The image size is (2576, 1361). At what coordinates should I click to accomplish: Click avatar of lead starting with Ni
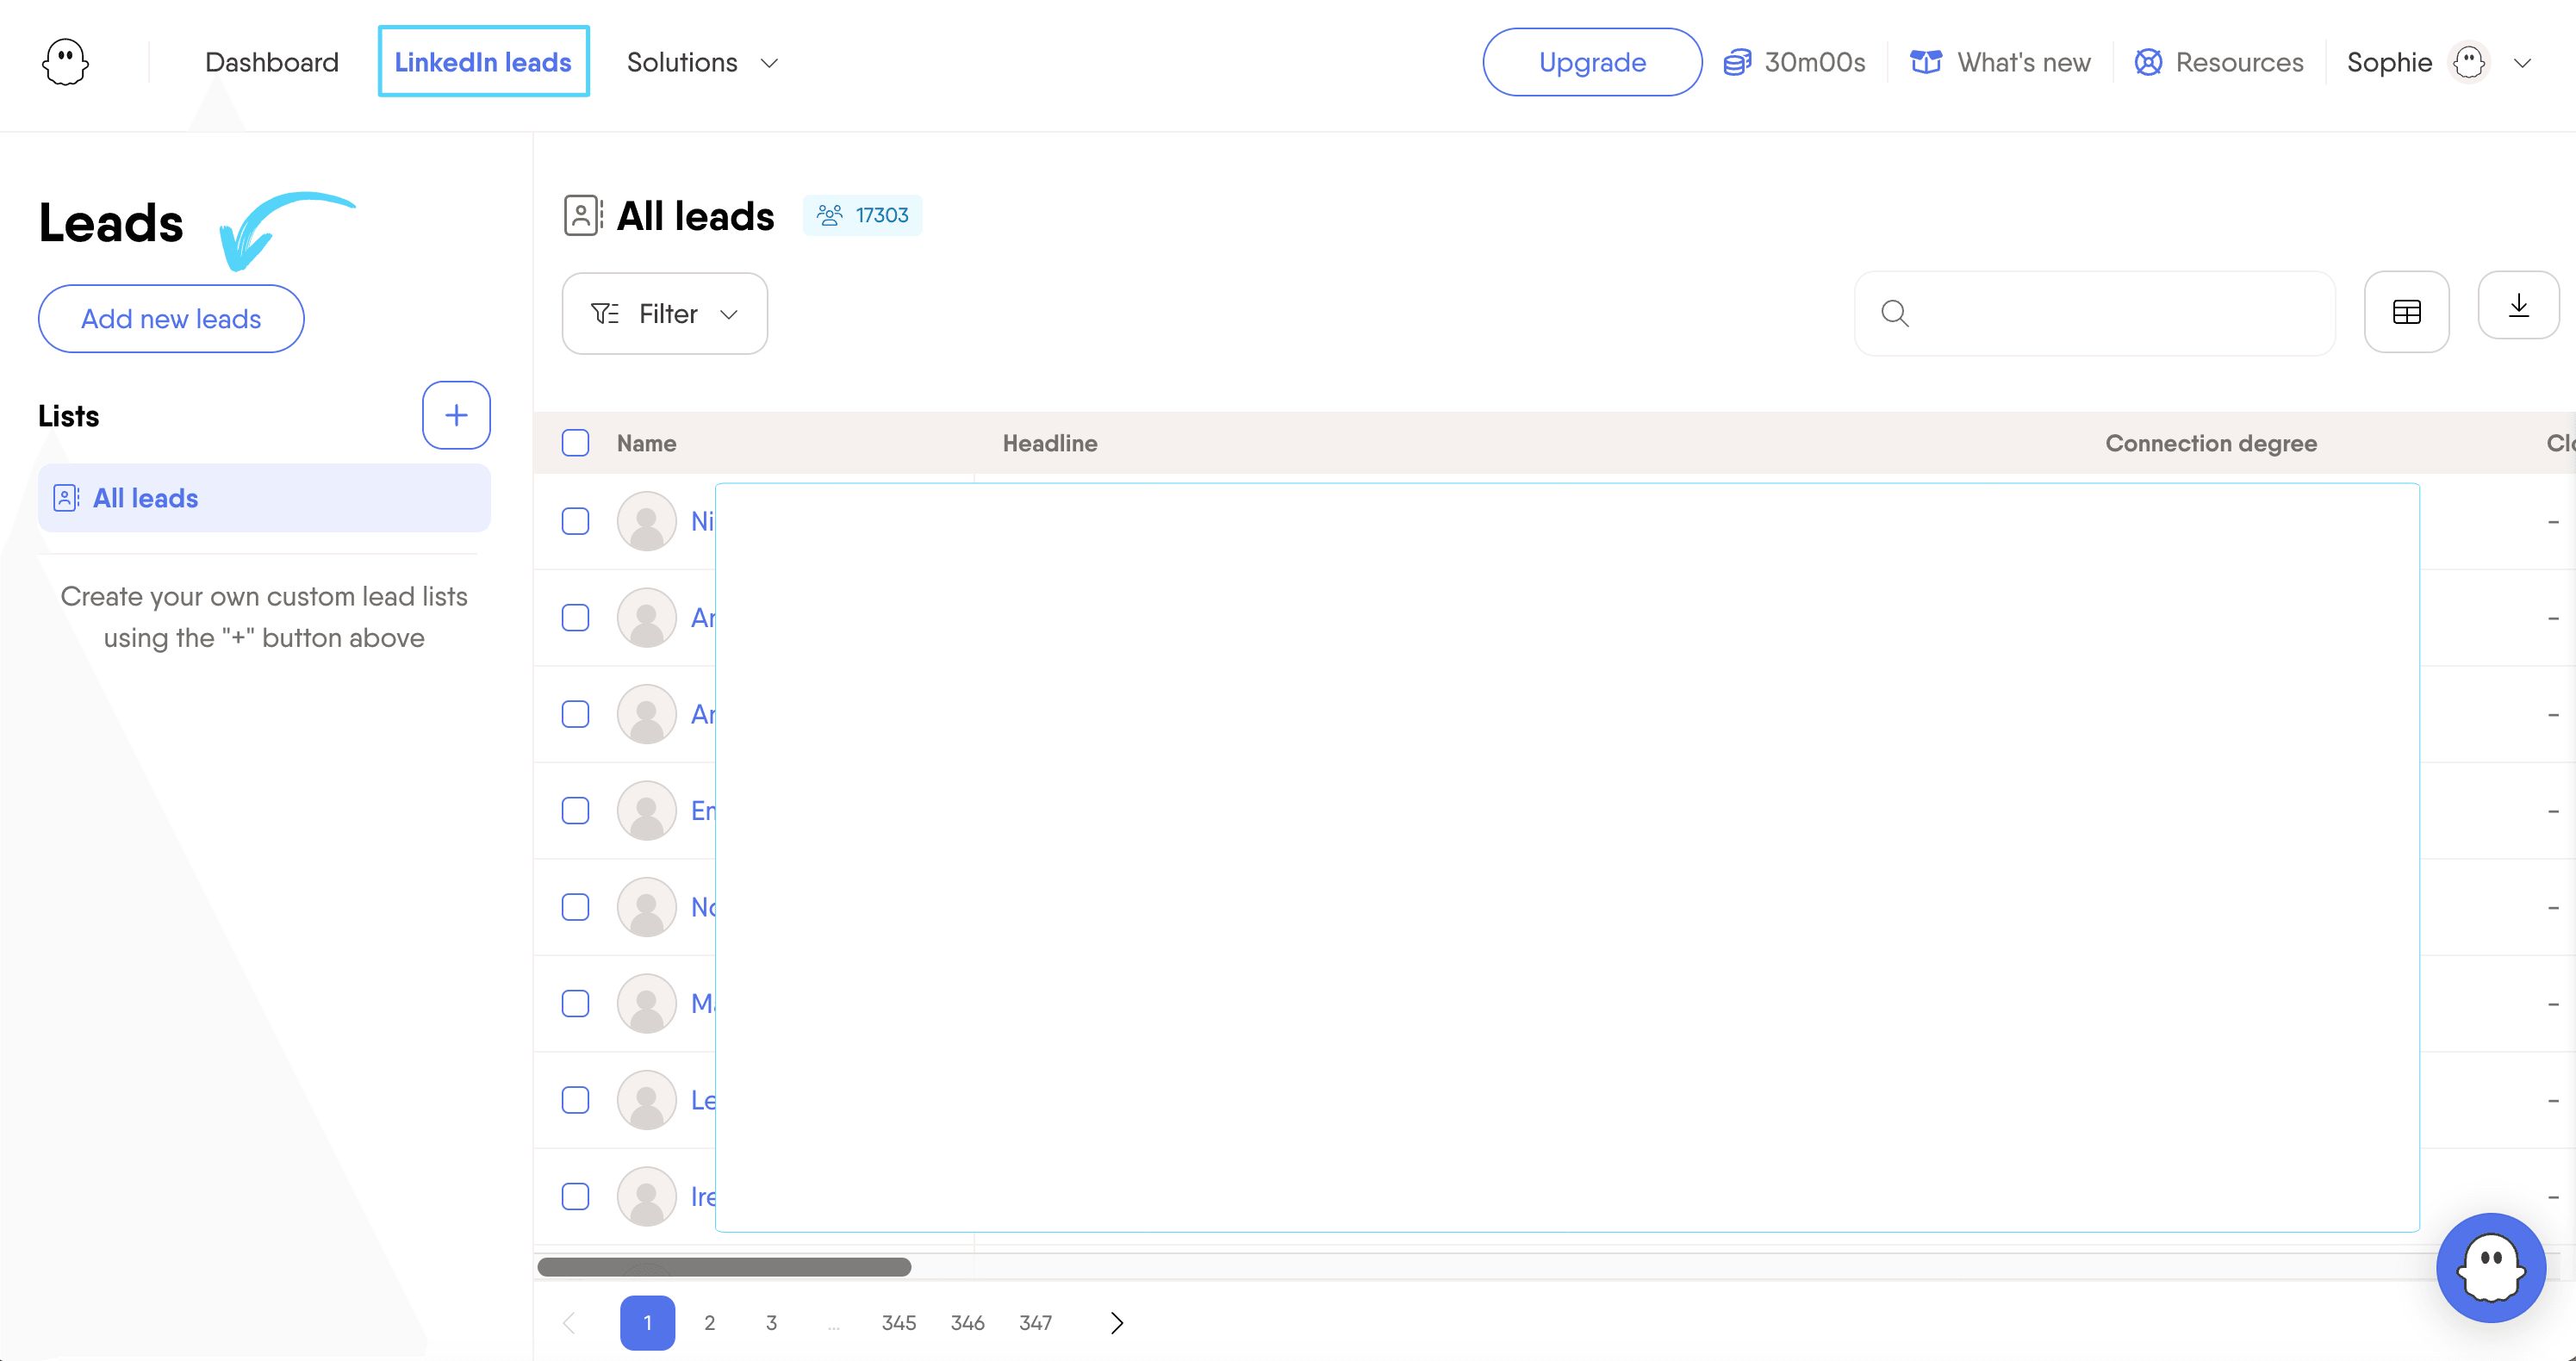pos(647,521)
